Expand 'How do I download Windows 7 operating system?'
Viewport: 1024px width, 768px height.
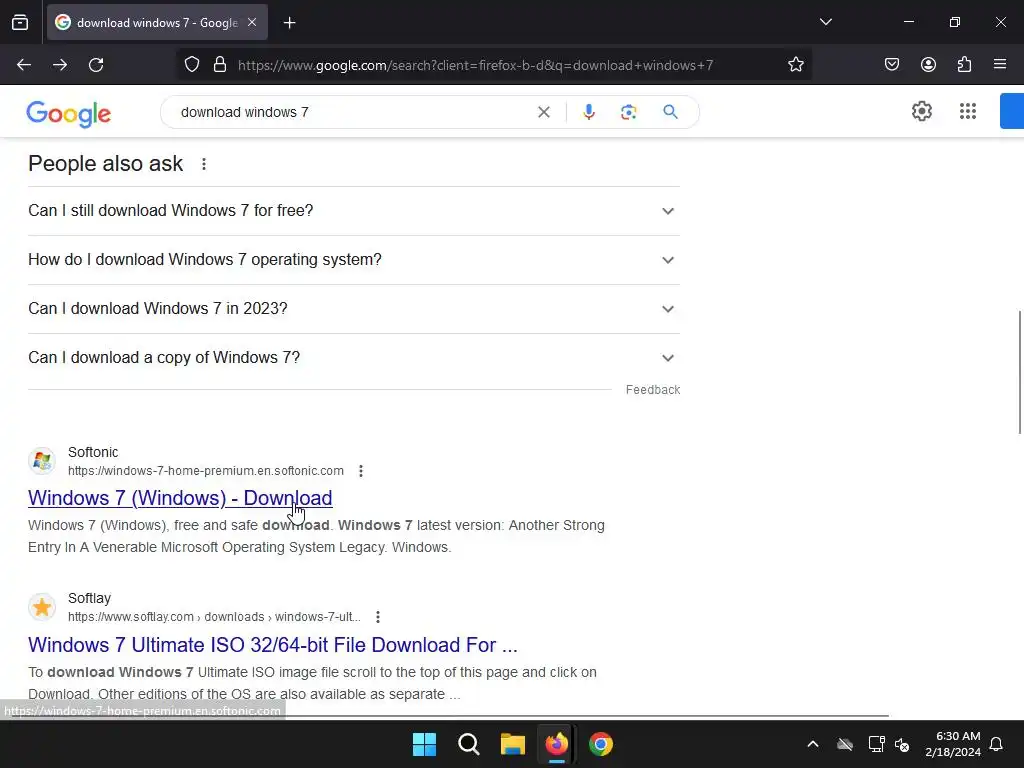(354, 260)
